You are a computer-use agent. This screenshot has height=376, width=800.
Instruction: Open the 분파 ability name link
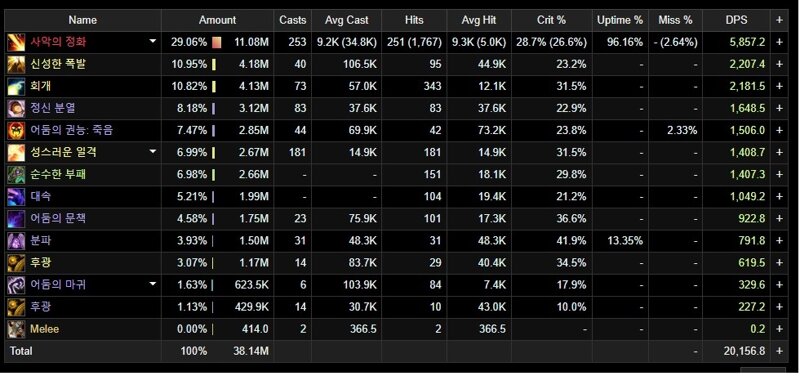coord(40,240)
